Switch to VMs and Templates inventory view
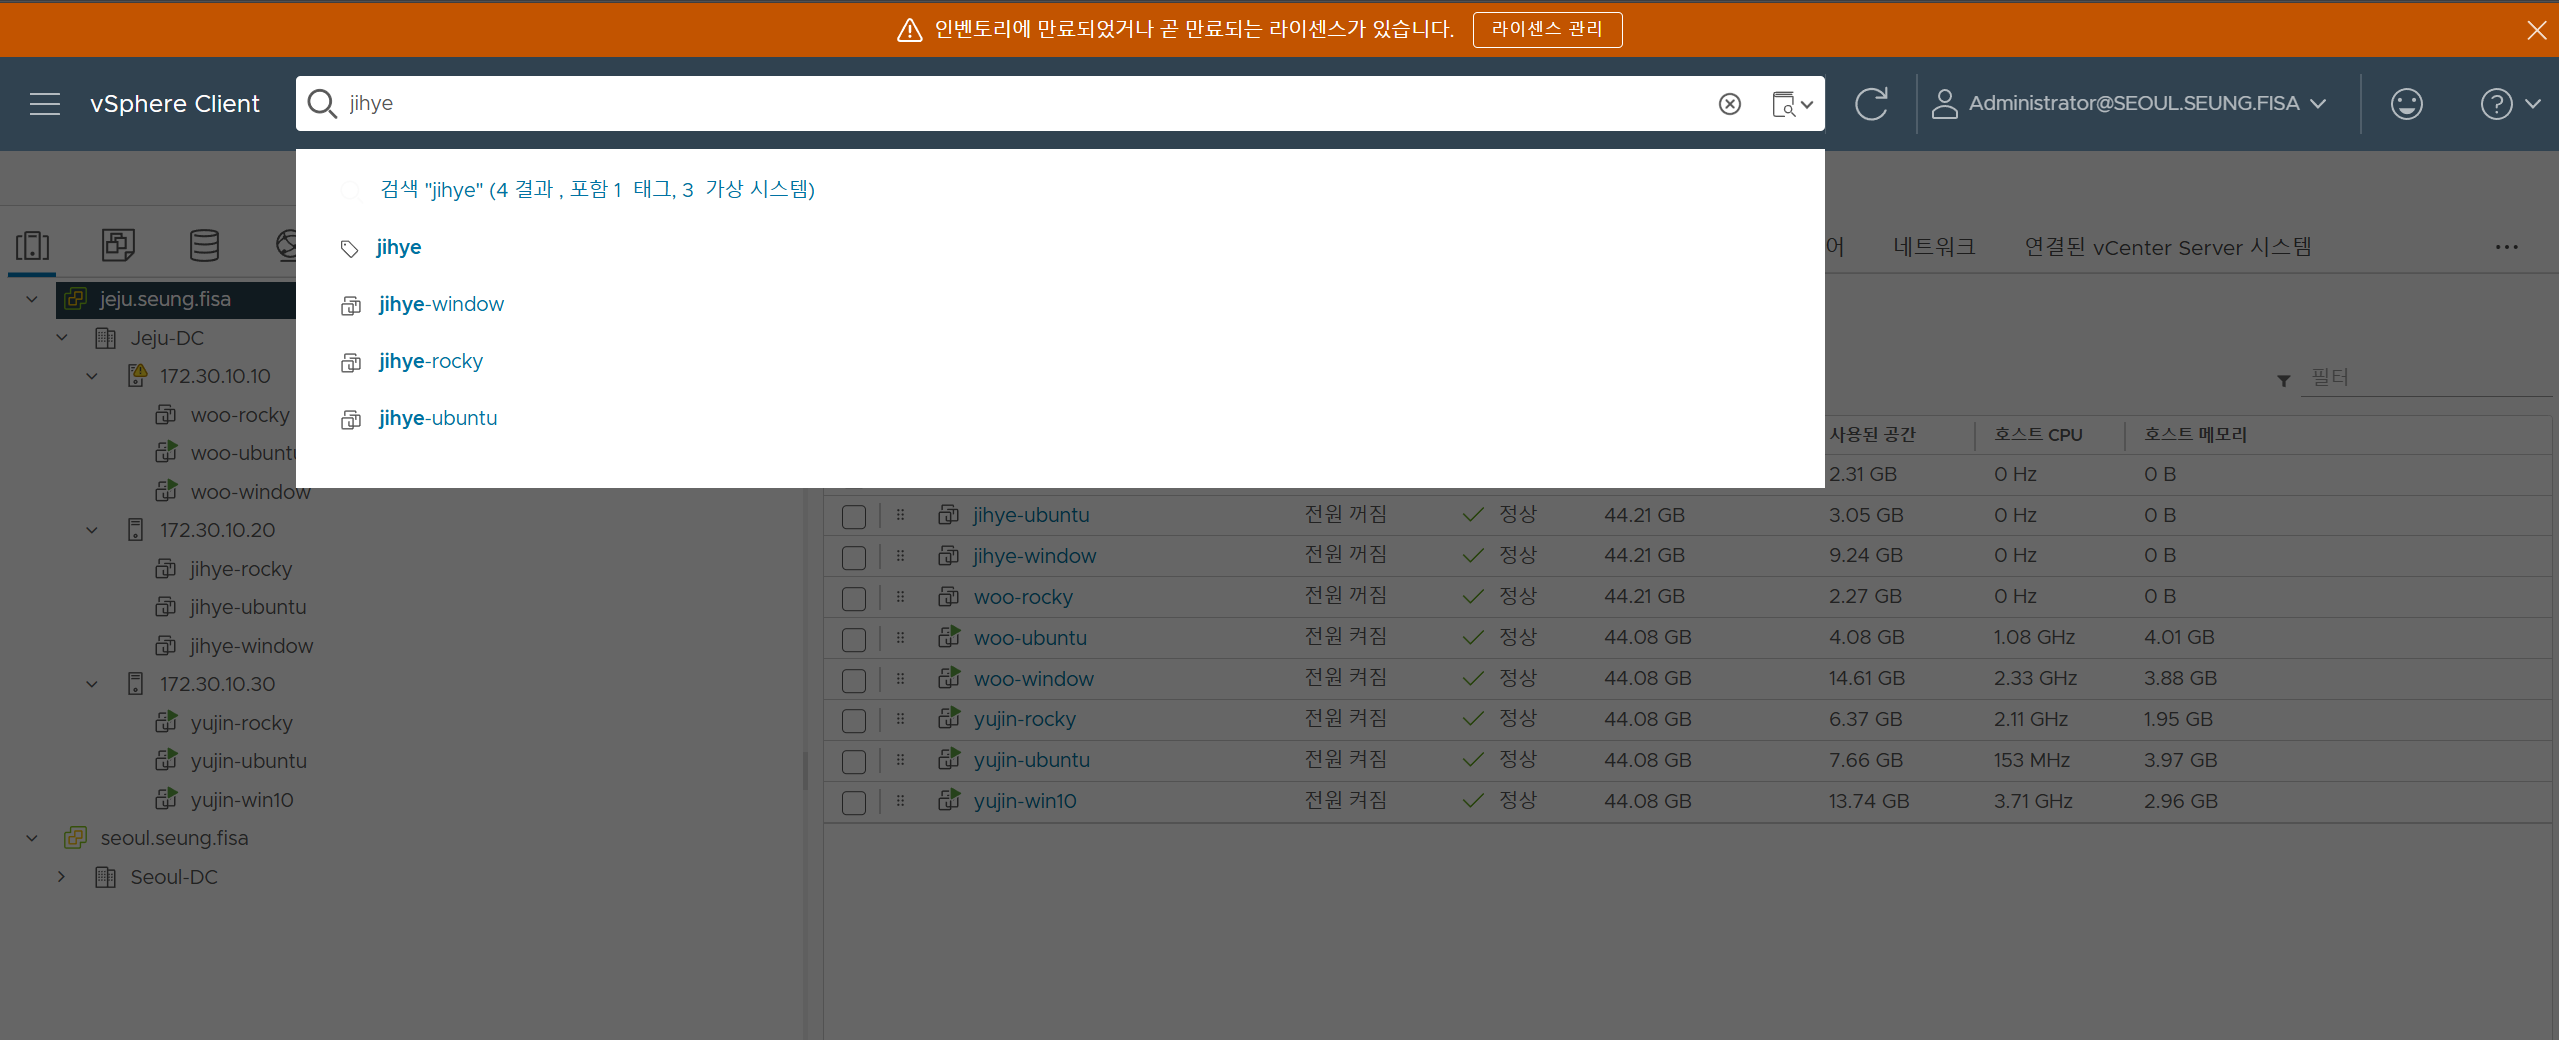This screenshot has height=1040, width=2559. pyautogui.click(x=118, y=245)
